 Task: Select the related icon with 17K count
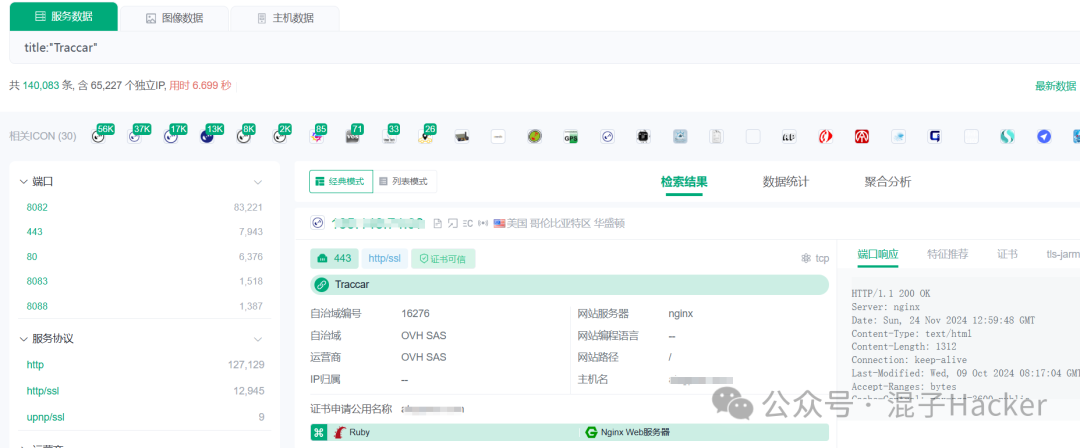172,136
